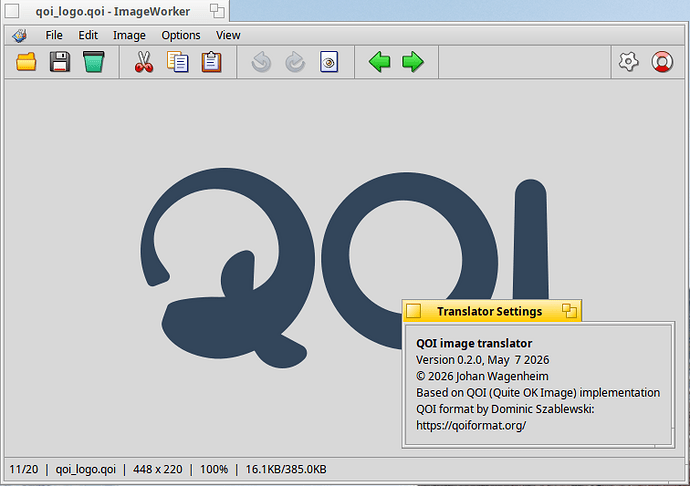Click the qoi_logo.qoi - ImageWorker title tab
The image size is (690, 486).
pyautogui.click(x=115, y=11)
